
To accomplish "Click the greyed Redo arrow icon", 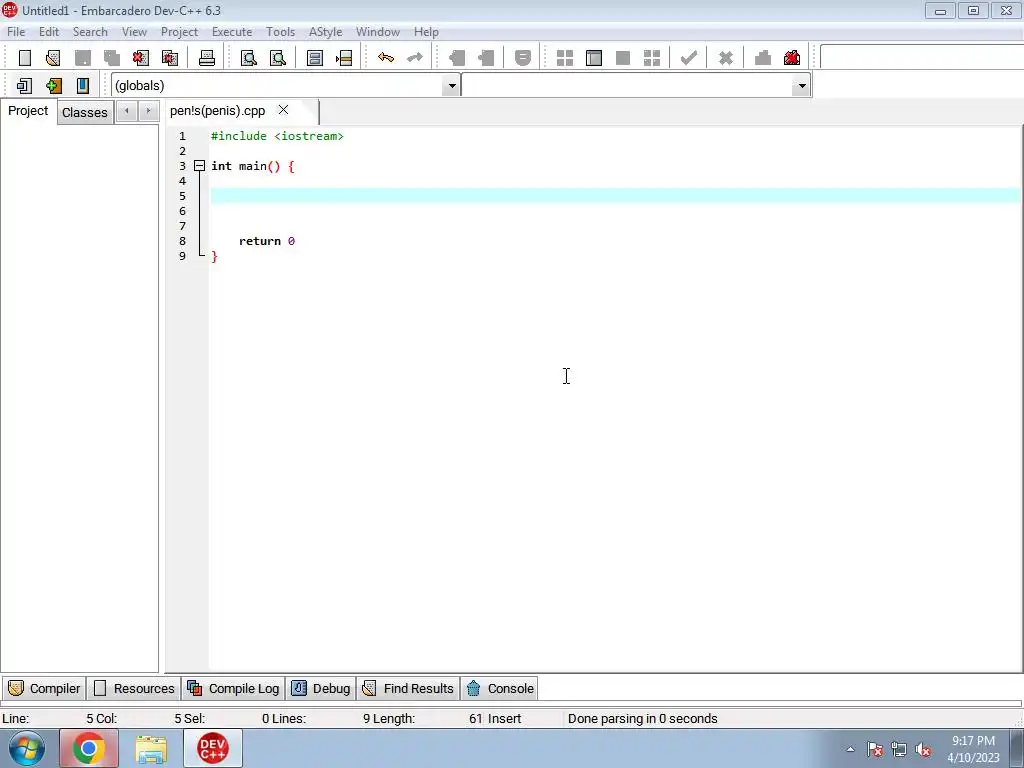I will pos(415,57).
